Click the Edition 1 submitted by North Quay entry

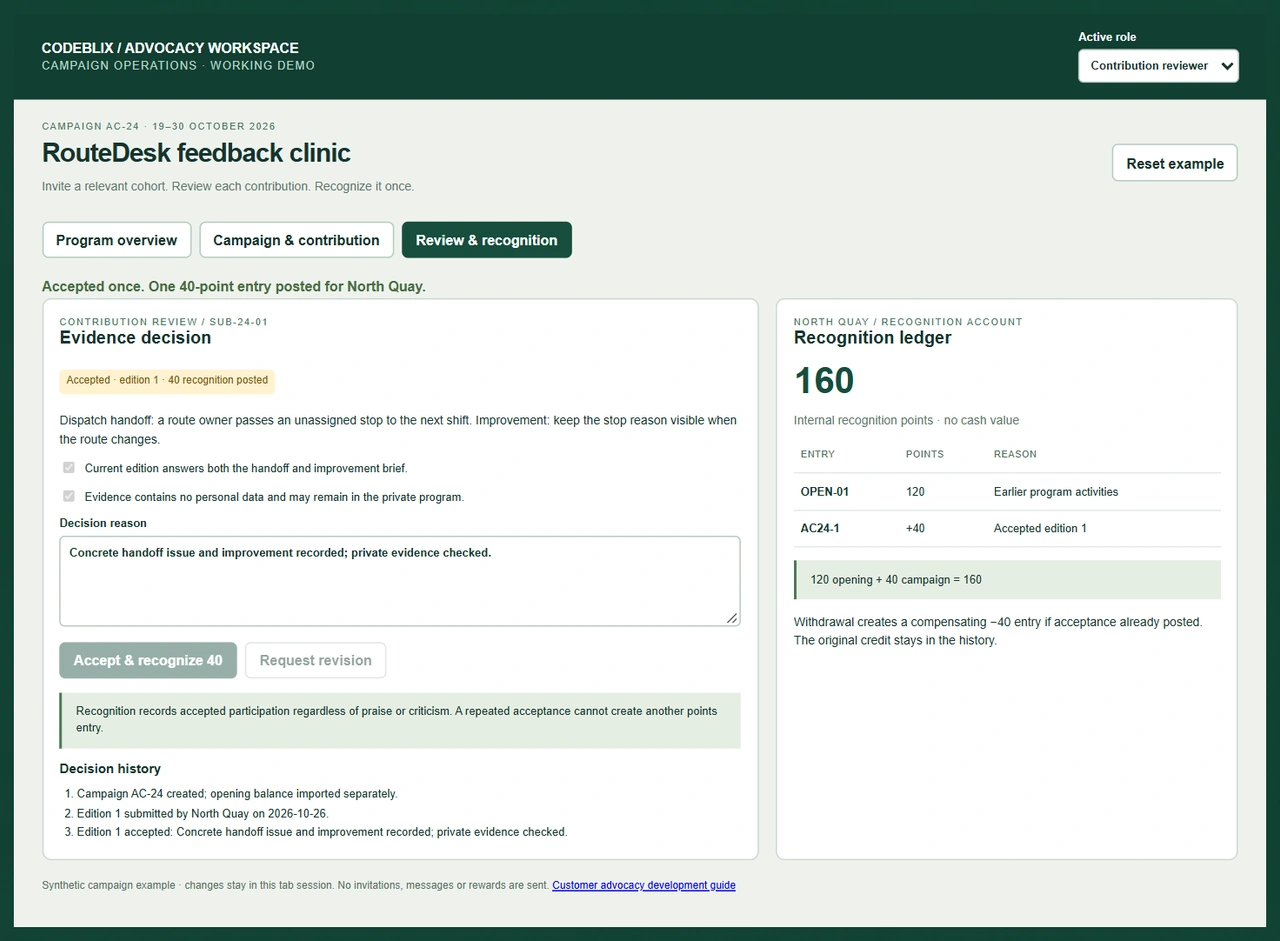click(x=203, y=813)
